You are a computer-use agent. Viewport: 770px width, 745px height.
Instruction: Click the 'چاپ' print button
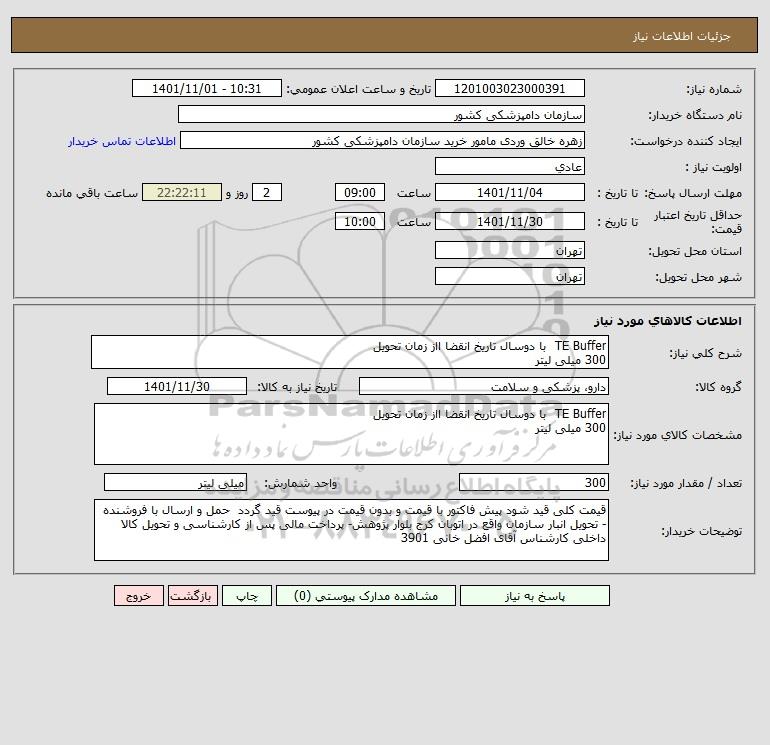[x=247, y=596]
